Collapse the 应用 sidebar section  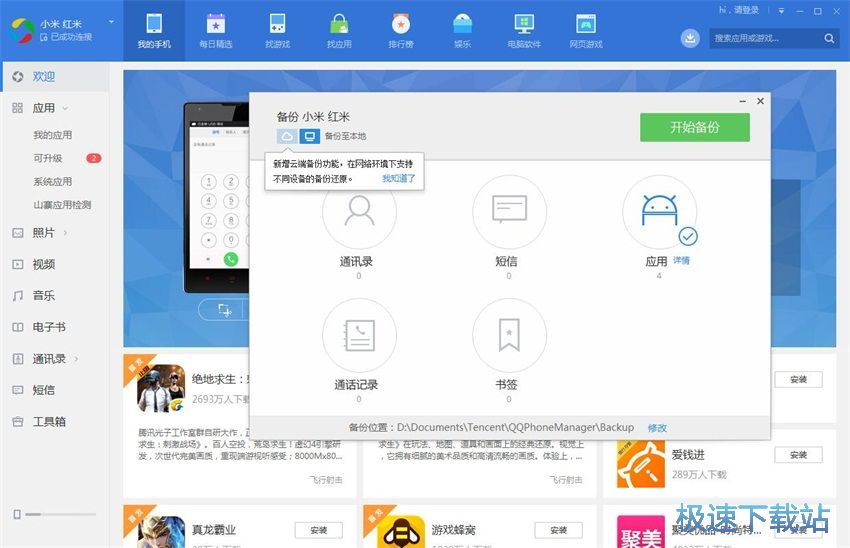click(x=65, y=108)
